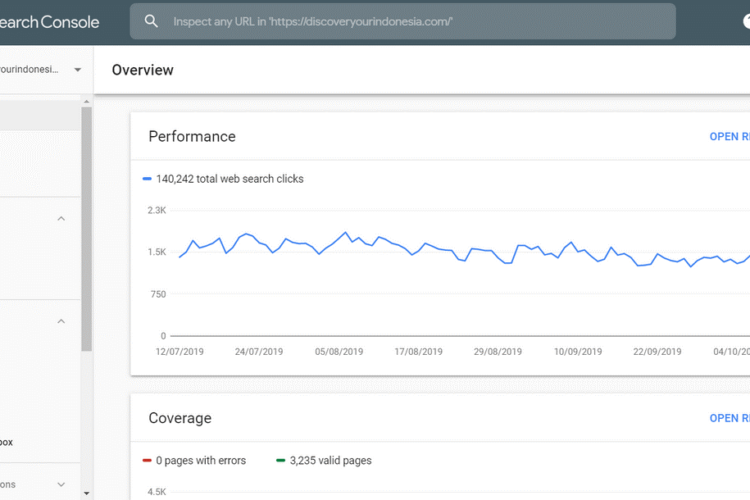Collapse the second sidebar section chevron
Image resolution: width=750 pixels, height=500 pixels.
tap(61, 321)
